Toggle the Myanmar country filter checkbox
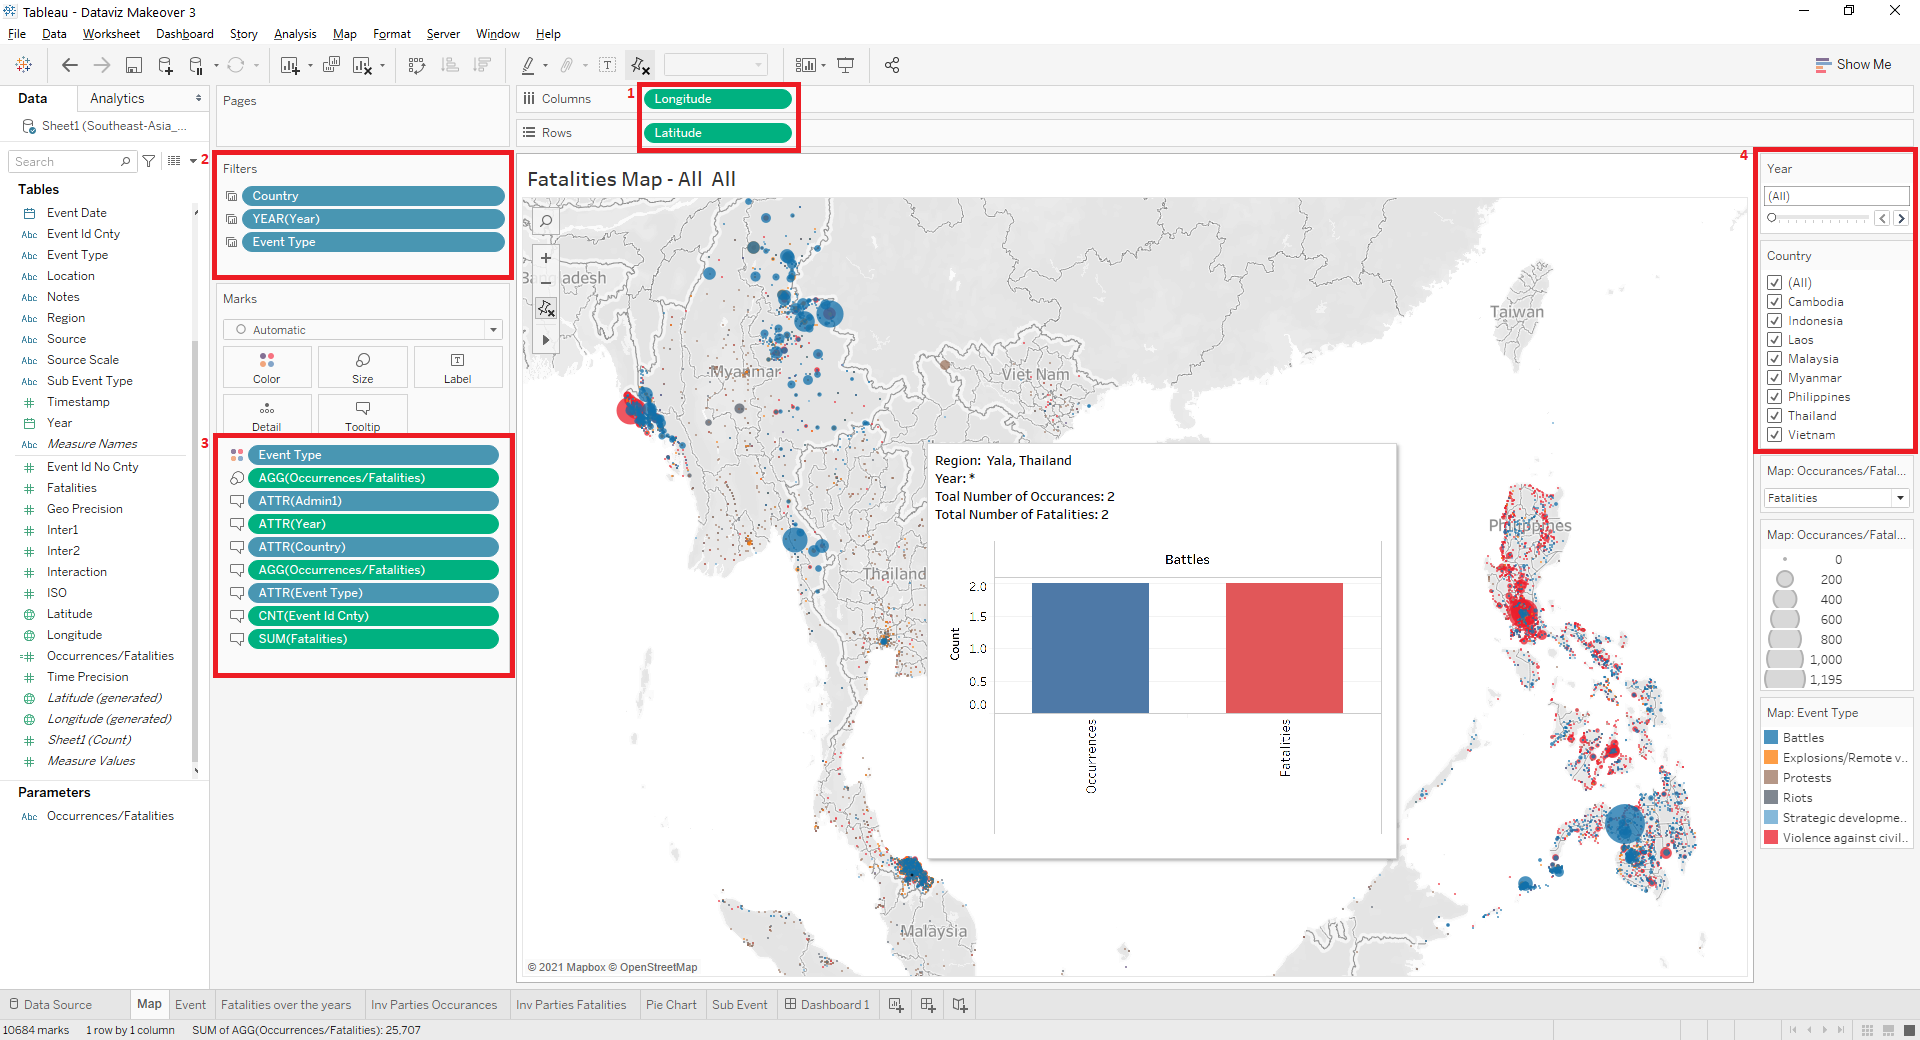The image size is (1920, 1040). point(1775,378)
